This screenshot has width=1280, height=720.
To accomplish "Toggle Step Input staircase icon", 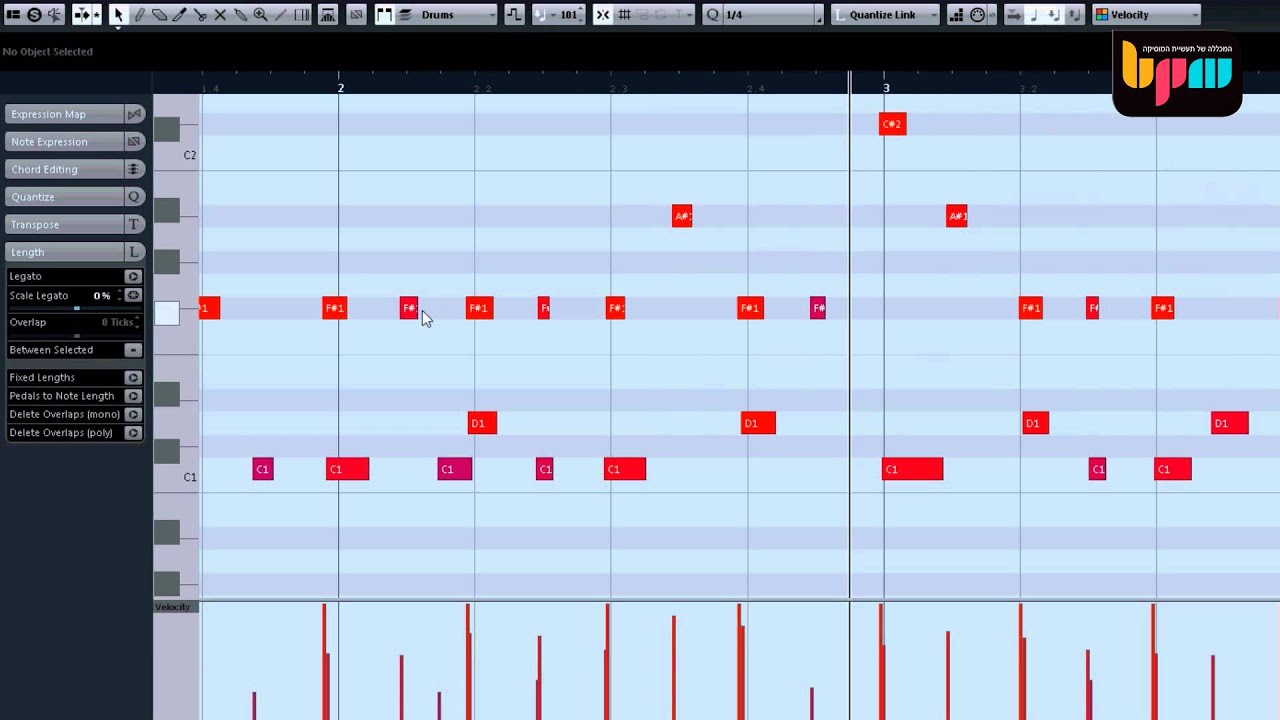I will coord(956,15).
